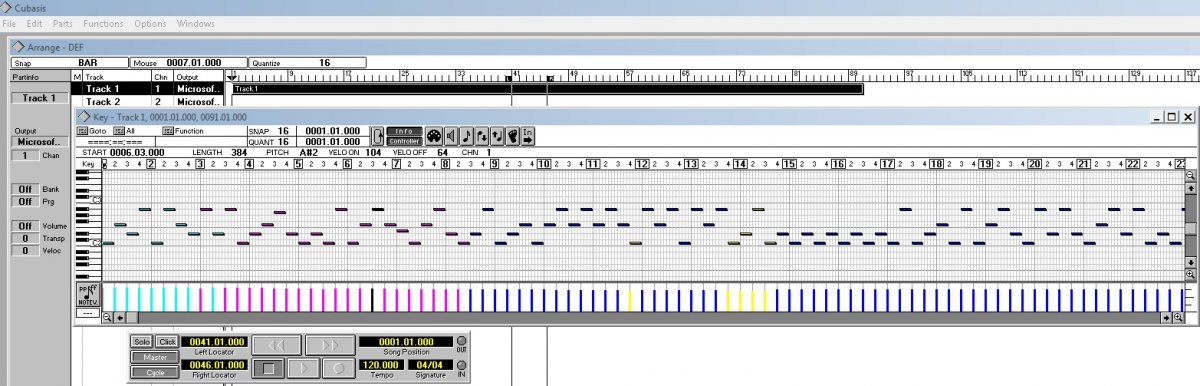
Task: Toggle the Volume Off value in Partinfo
Action: pyautogui.click(x=26, y=226)
